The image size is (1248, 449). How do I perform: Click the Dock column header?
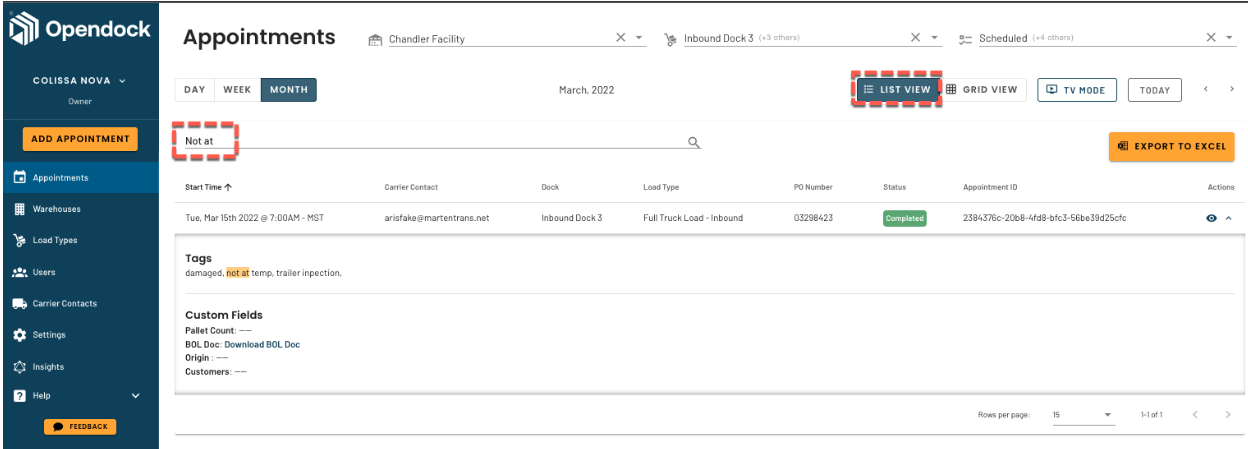(x=550, y=187)
